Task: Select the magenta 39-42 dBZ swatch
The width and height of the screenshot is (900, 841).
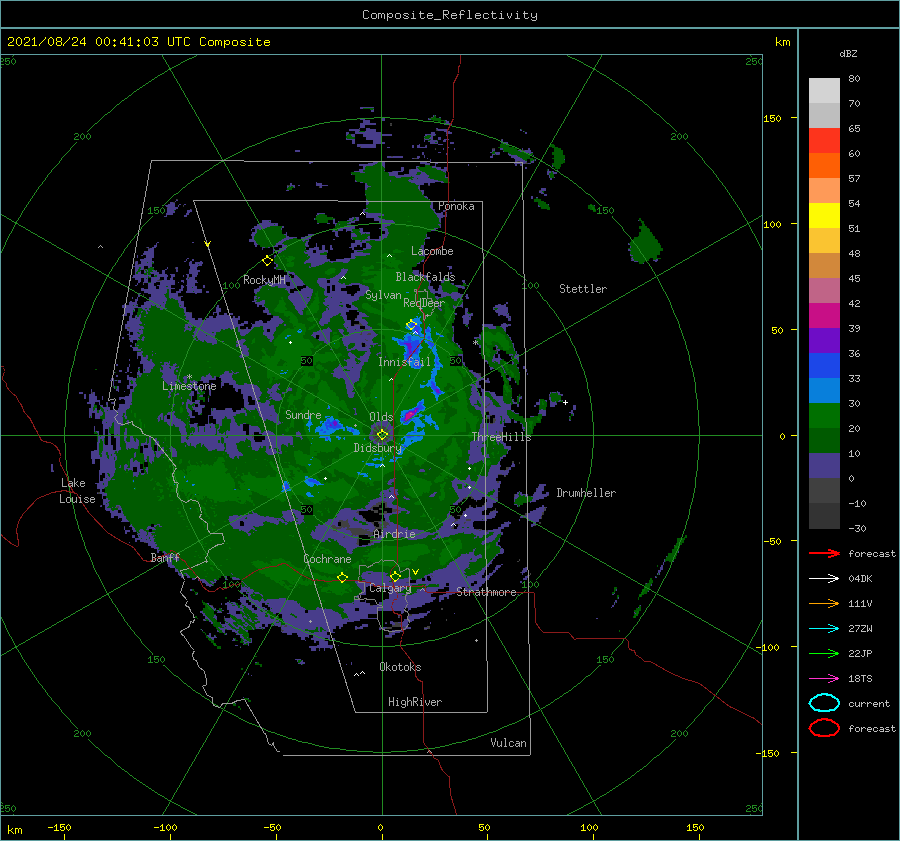Action: pyautogui.click(x=824, y=316)
